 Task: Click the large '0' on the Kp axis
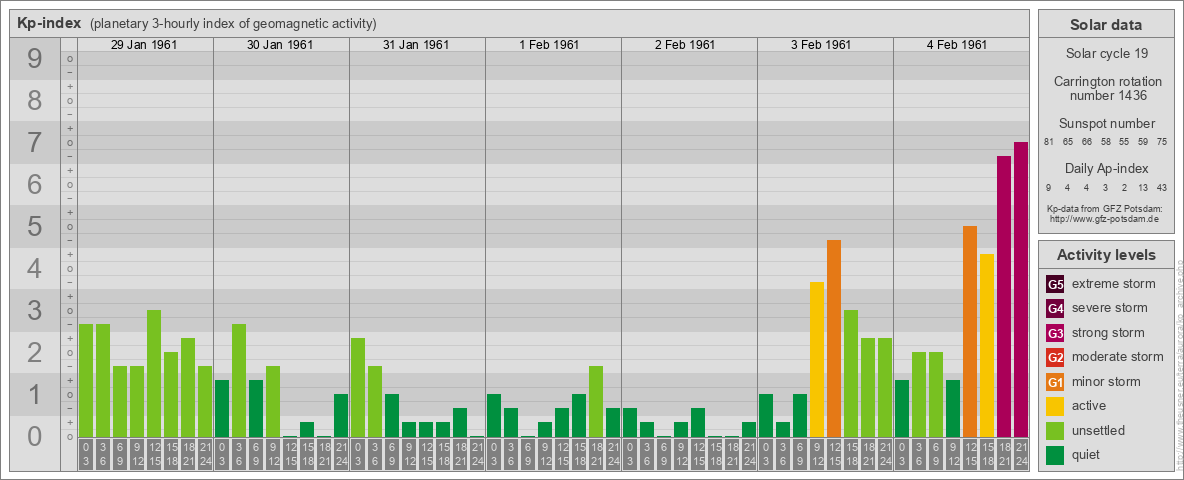[x=35, y=436]
